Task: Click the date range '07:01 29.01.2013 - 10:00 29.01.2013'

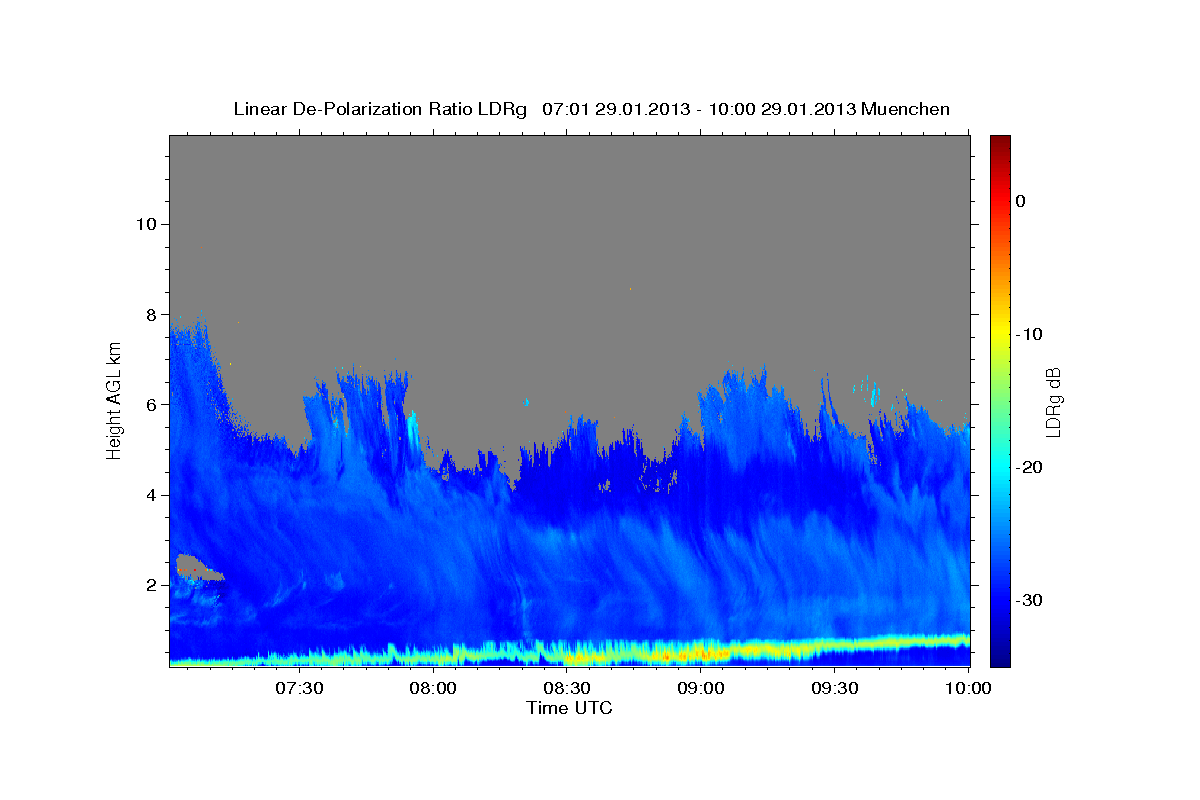Action: pos(699,109)
